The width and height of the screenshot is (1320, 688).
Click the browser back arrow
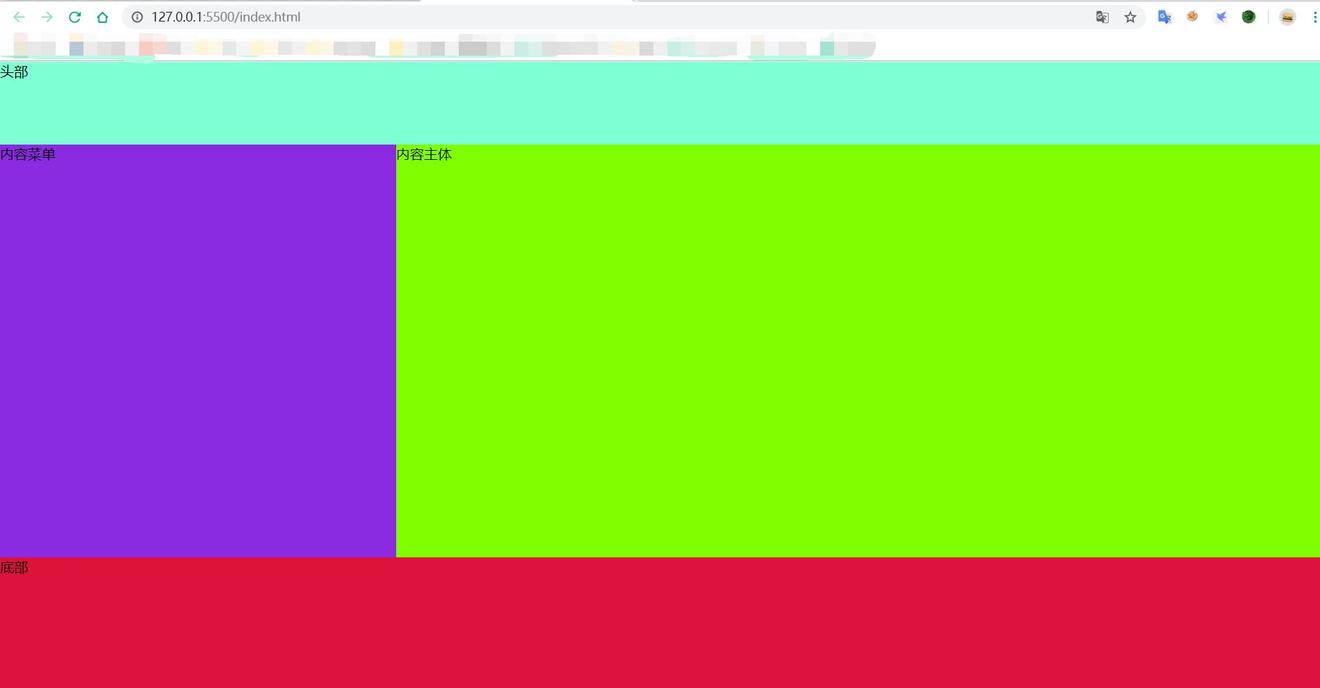point(18,17)
